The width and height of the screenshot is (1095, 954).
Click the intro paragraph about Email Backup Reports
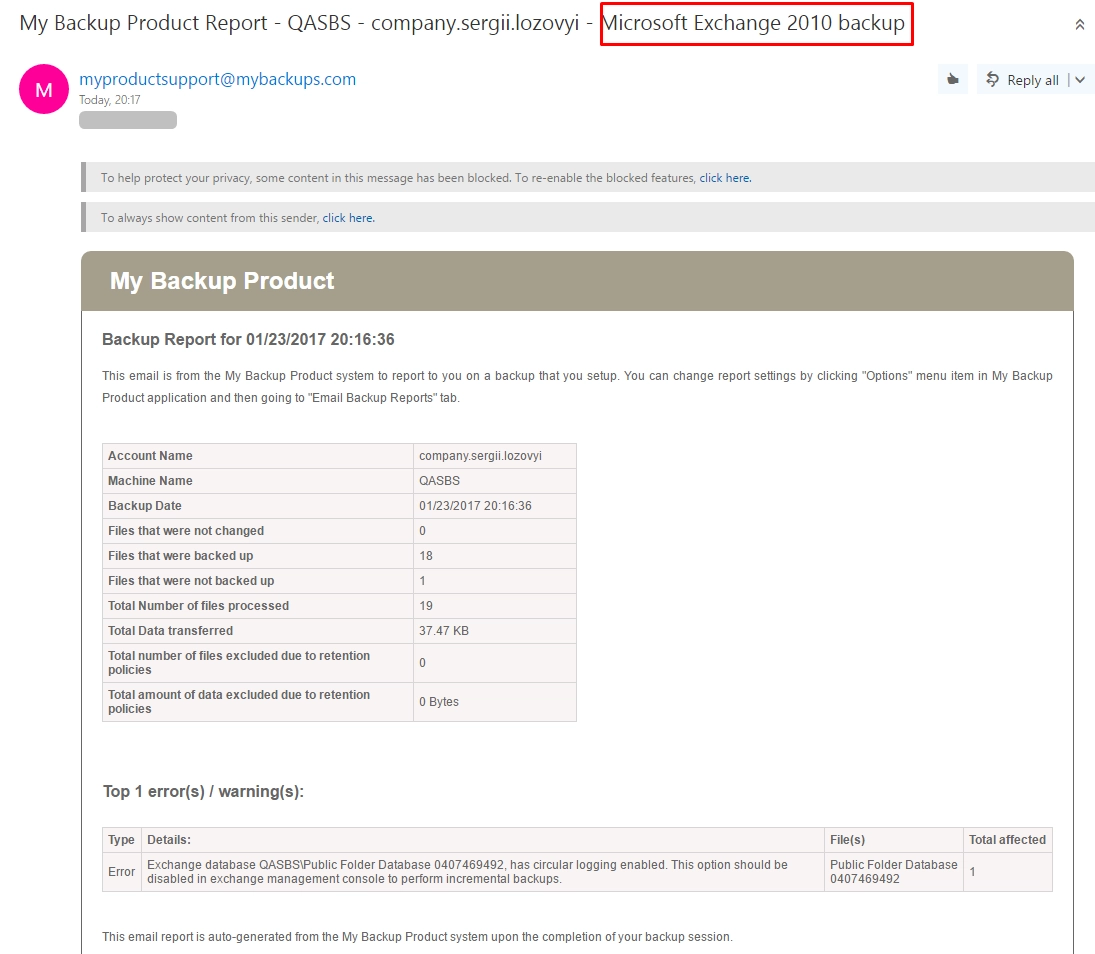pyautogui.click(x=577, y=387)
